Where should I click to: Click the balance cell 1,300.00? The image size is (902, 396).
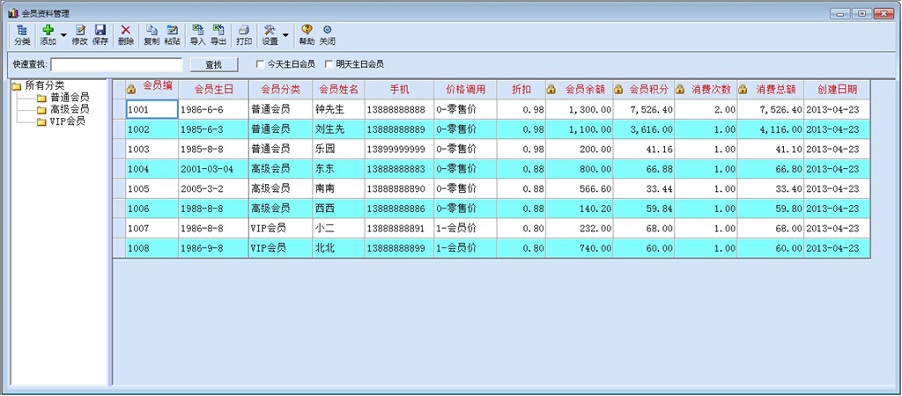(579, 109)
